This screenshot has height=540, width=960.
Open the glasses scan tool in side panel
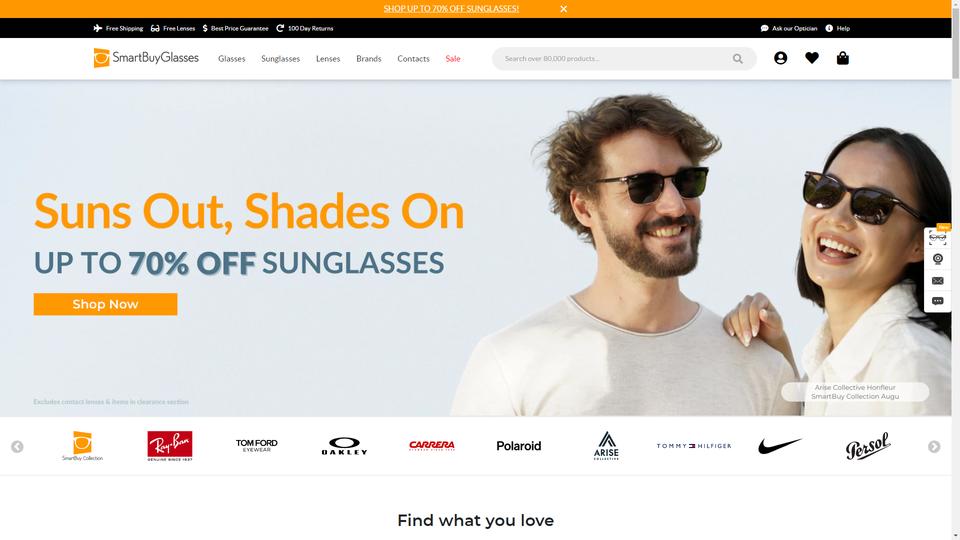point(937,238)
